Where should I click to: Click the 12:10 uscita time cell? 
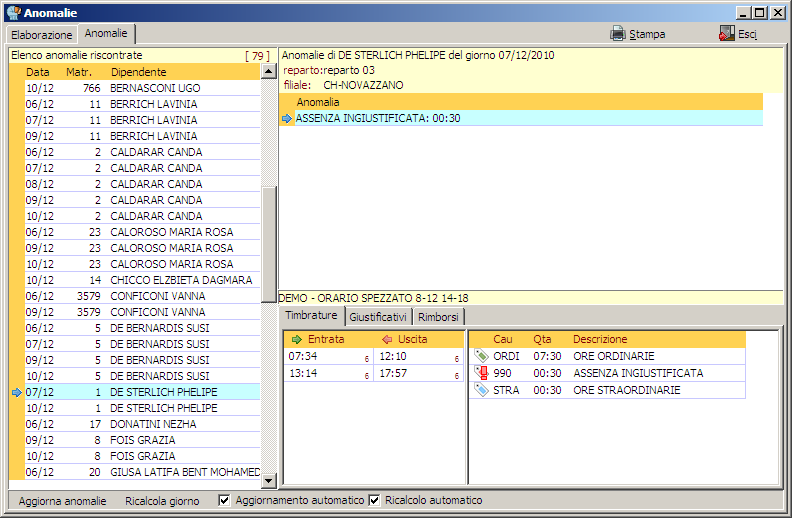418,356
